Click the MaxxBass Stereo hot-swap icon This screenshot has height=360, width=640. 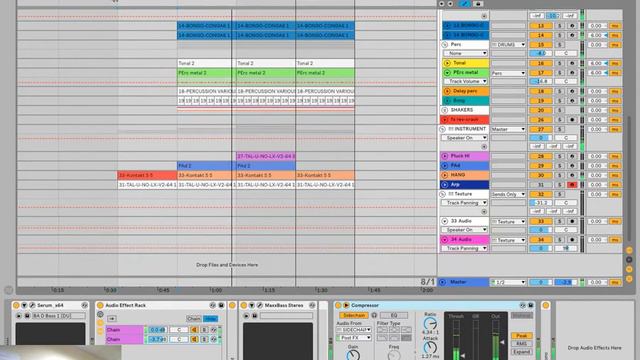tap(312, 305)
